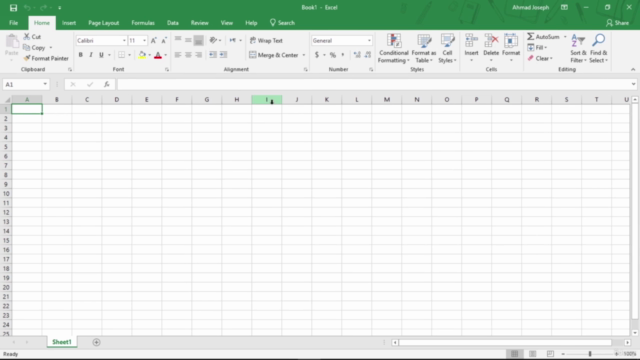Align cell text to the right
This screenshot has width=640, height=360.
pyautogui.click(x=198, y=55)
